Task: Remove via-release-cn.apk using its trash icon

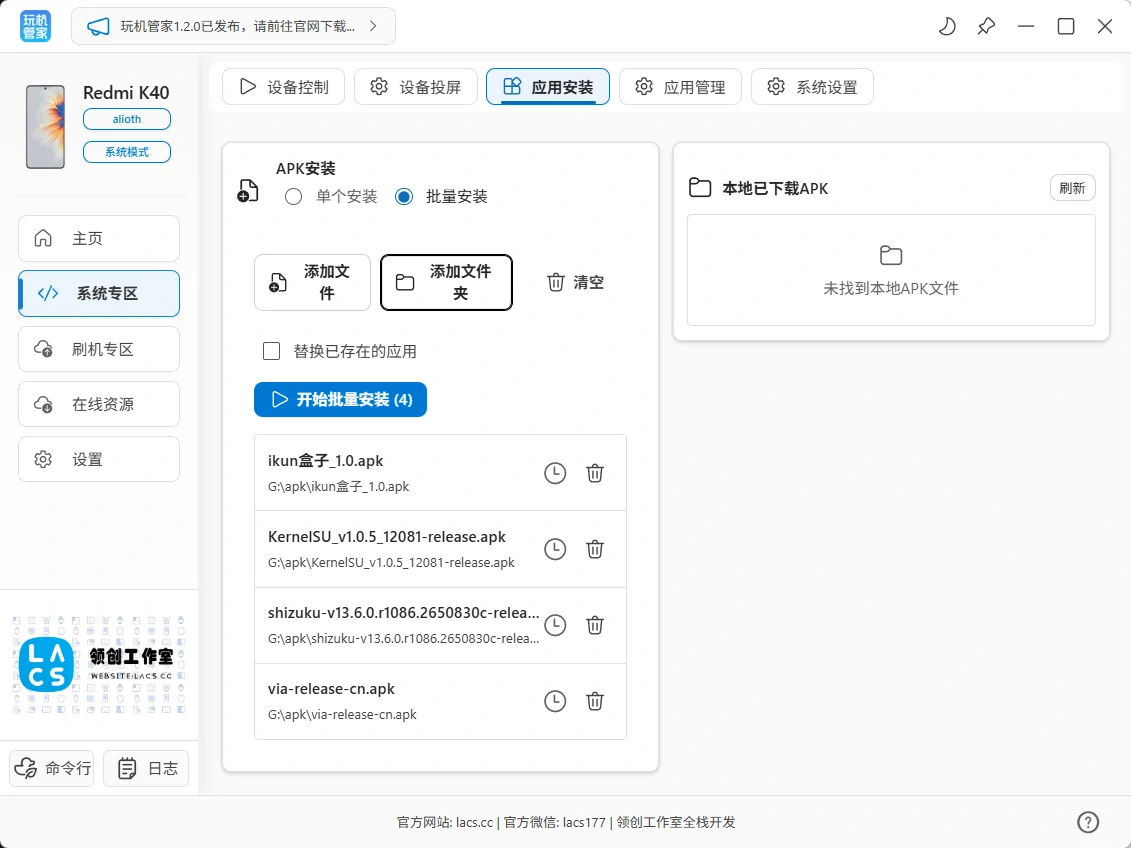Action: tap(595, 701)
